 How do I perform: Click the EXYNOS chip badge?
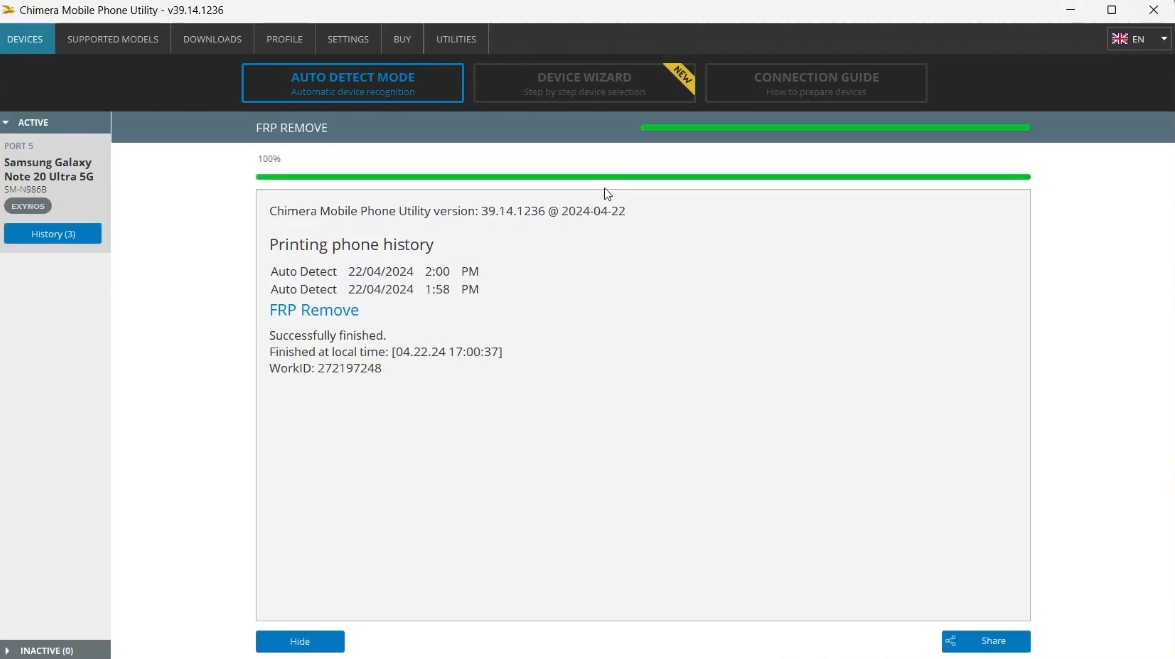coord(28,206)
